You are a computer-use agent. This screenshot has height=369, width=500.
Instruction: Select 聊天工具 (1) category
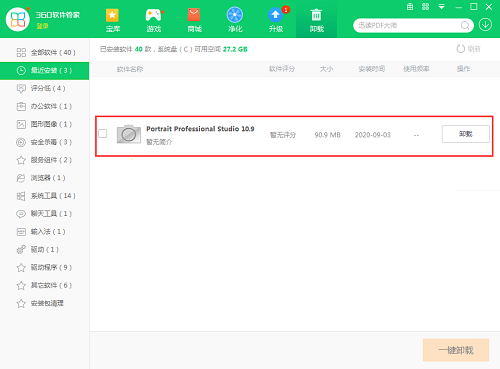[x=45, y=214]
